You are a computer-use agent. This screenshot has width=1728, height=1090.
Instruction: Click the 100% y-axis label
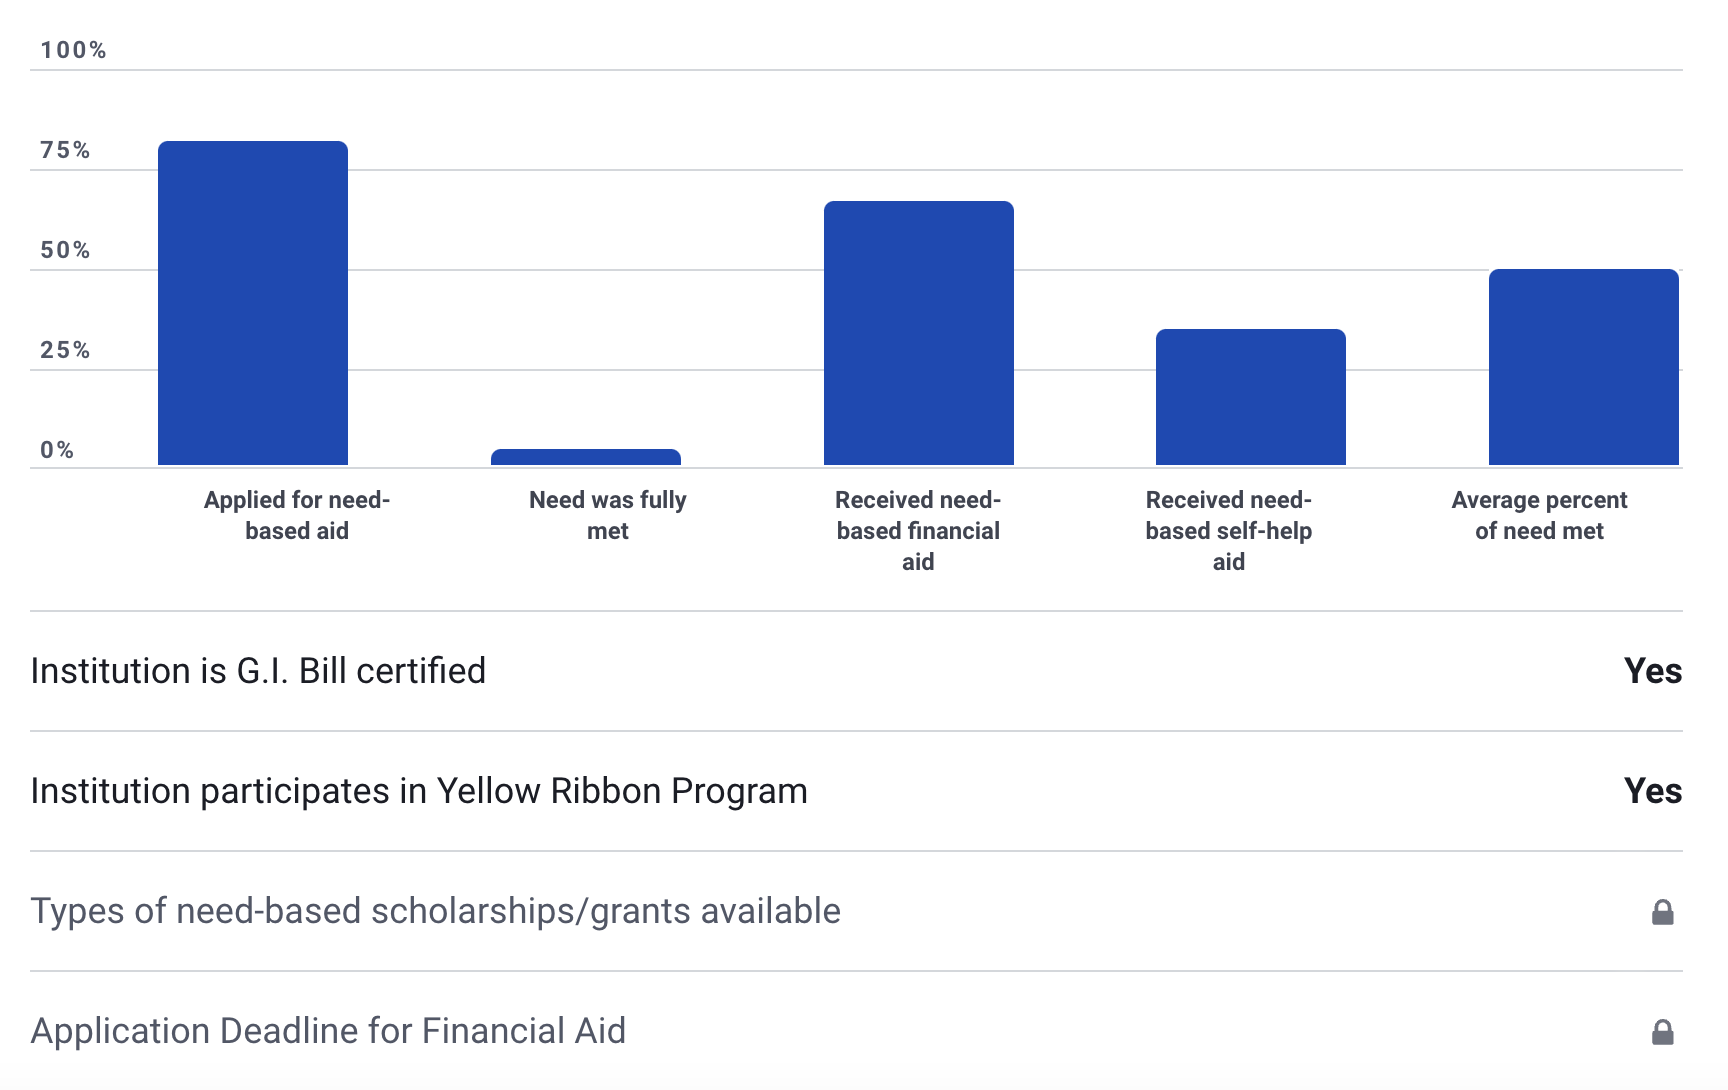[x=73, y=50]
